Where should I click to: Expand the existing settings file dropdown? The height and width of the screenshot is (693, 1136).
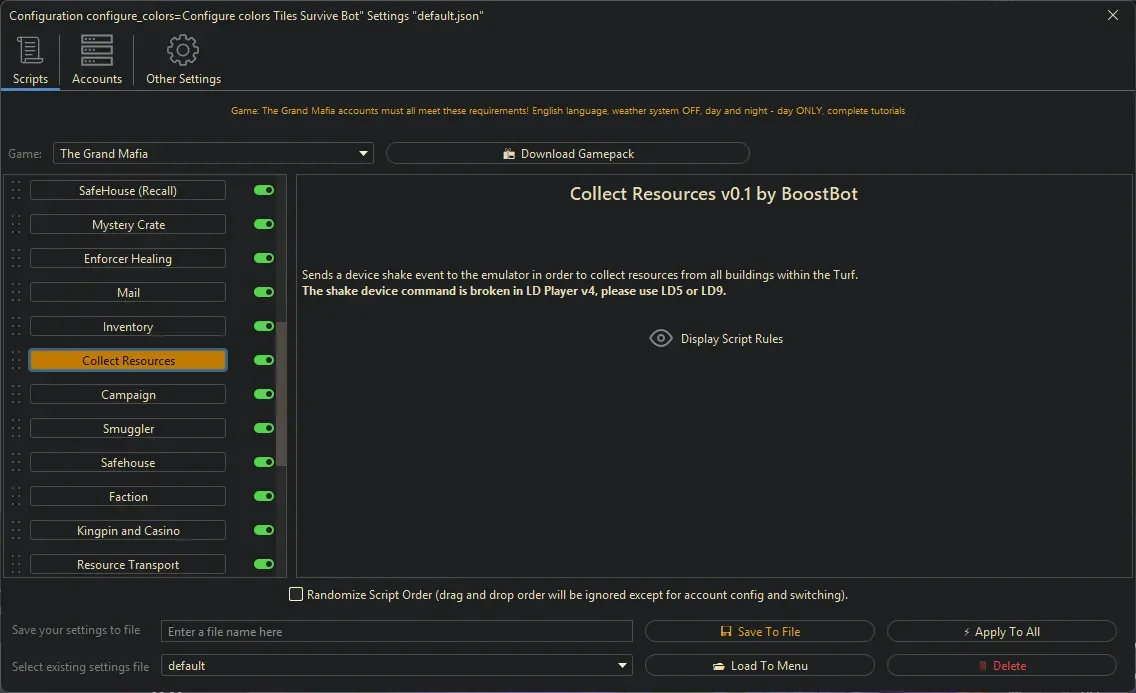[396, 665]
